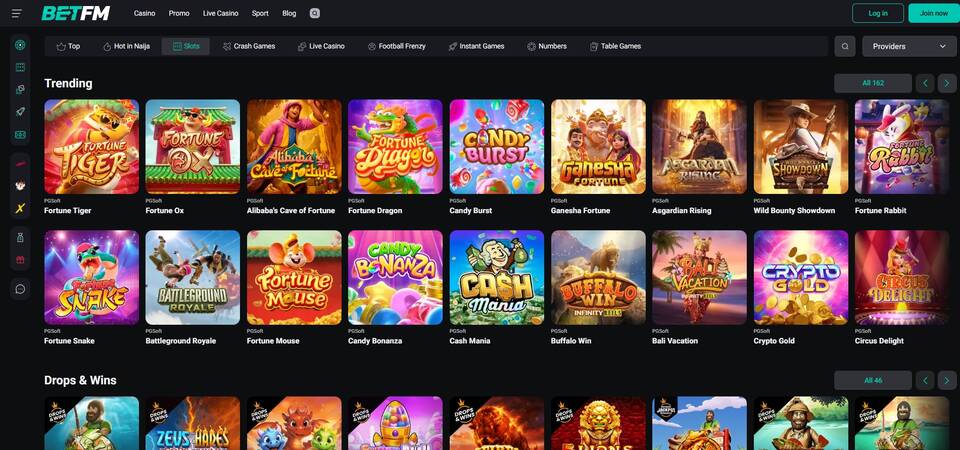
Task: Go to next Trending games page
Action: click(947, 83)
